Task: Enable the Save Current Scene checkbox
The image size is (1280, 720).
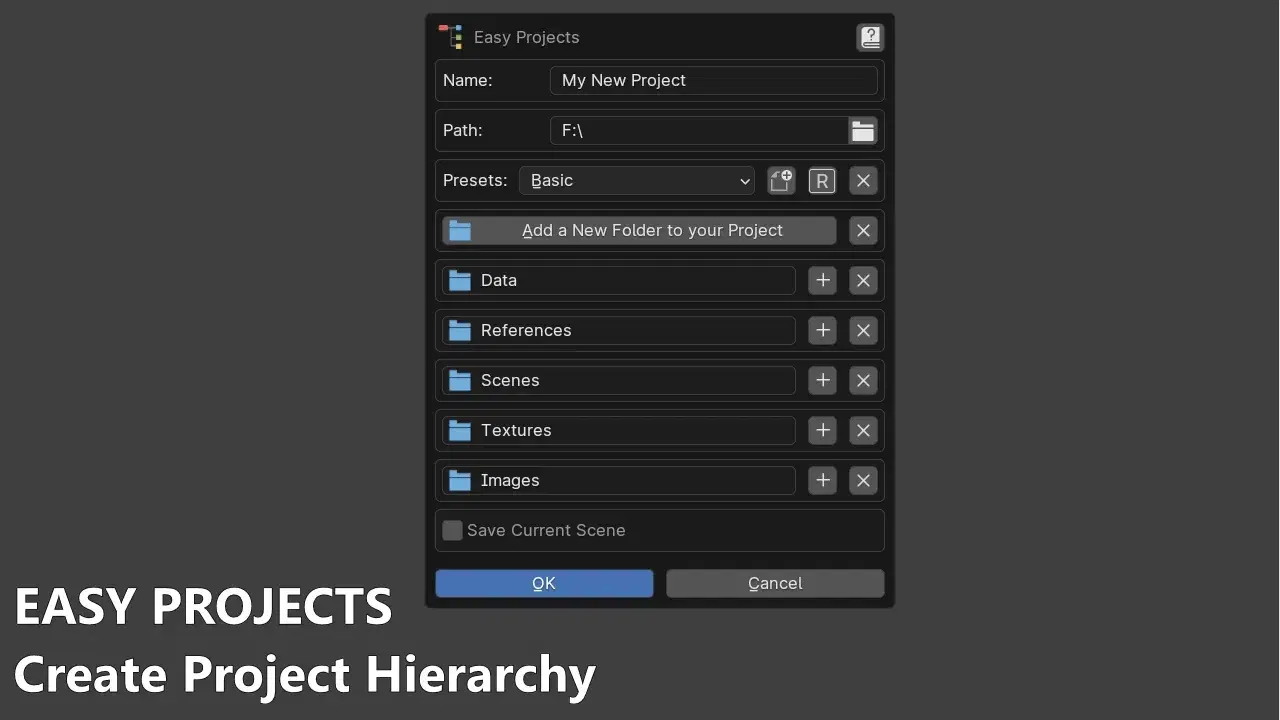Action: tap(452, 530)
